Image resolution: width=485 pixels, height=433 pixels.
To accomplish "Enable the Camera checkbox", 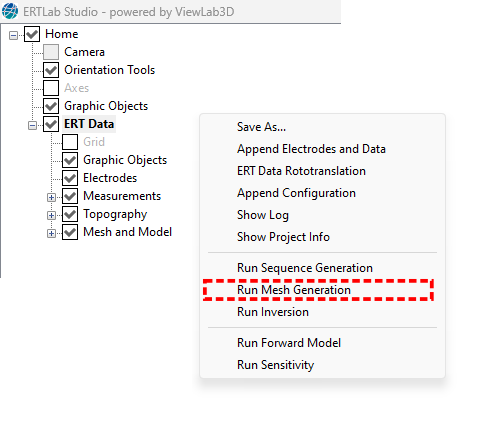I will tap(51, 52).
